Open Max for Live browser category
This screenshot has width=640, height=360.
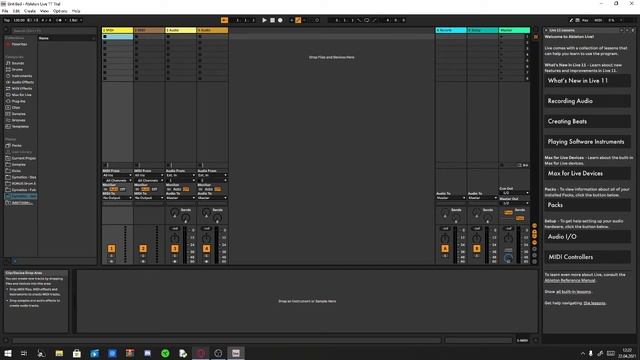21,95
